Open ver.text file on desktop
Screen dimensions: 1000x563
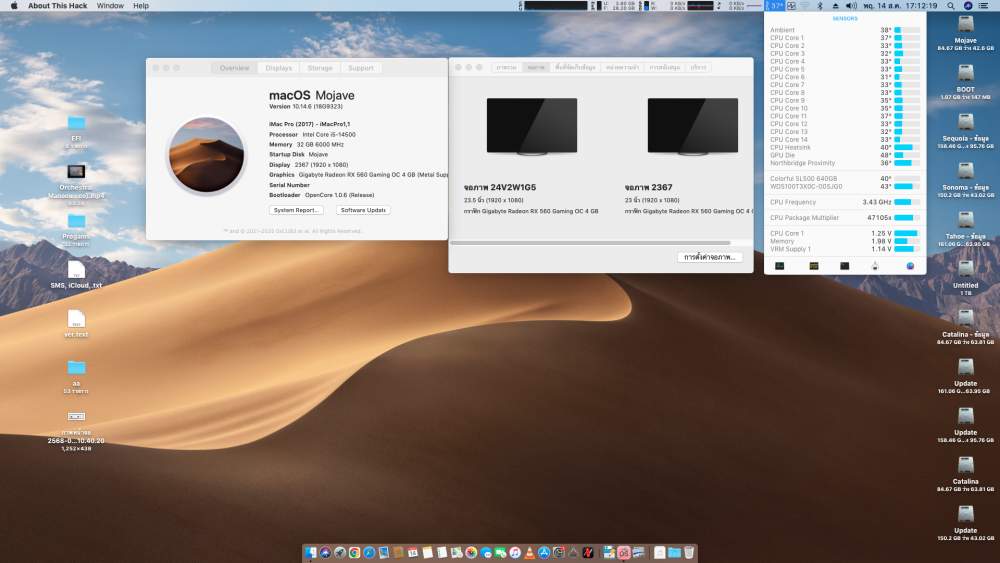pos(76,319)
